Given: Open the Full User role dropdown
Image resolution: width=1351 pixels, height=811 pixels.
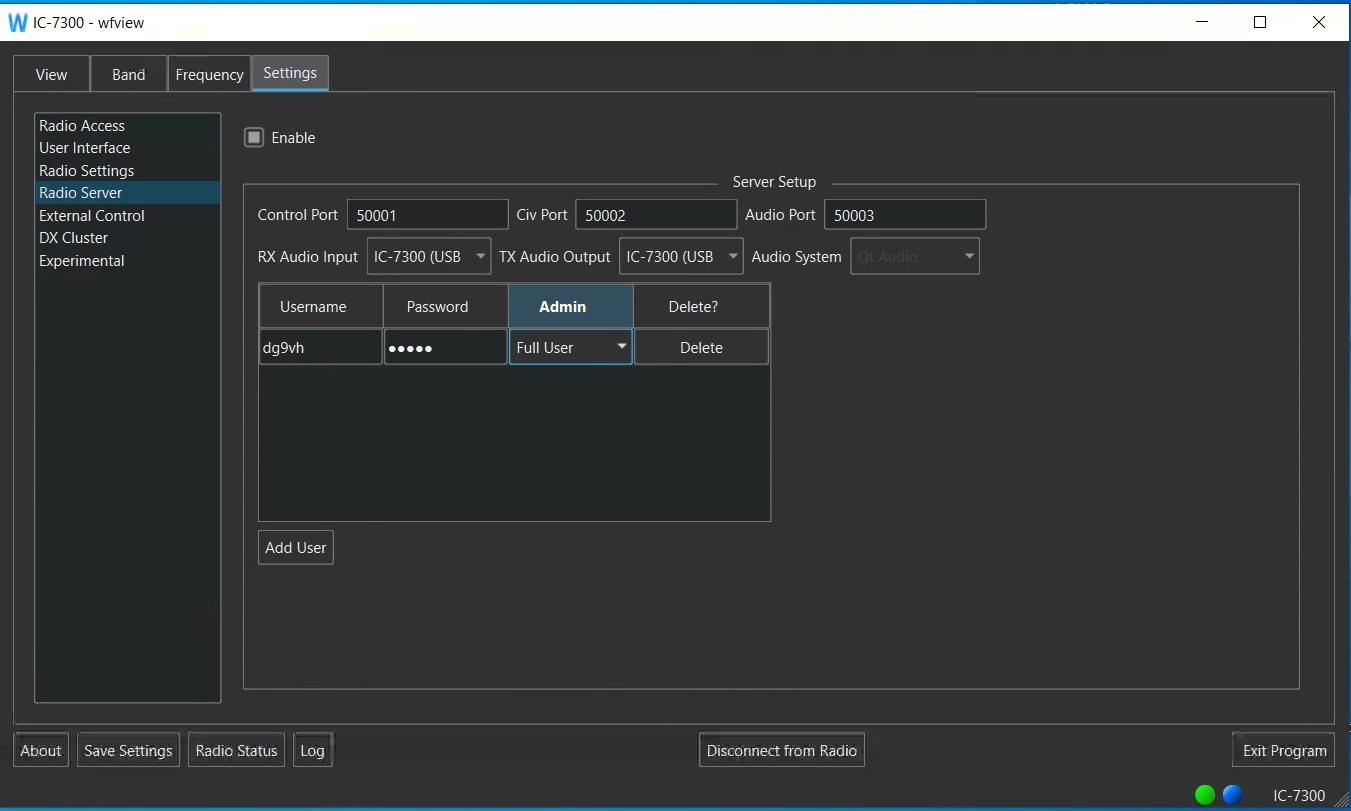Looking at the screenshot, I should coord(570,347).
